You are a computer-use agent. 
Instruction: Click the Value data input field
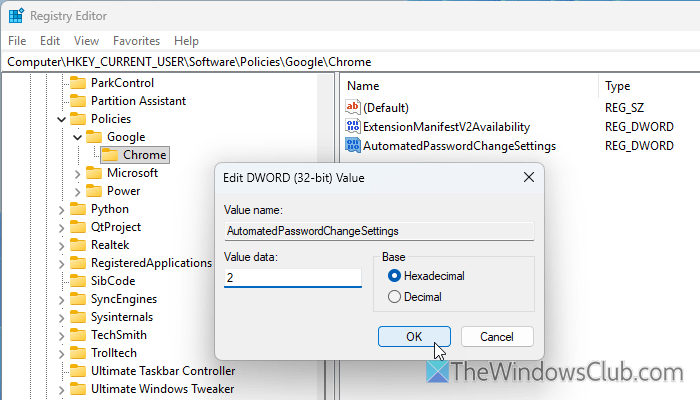293,278
